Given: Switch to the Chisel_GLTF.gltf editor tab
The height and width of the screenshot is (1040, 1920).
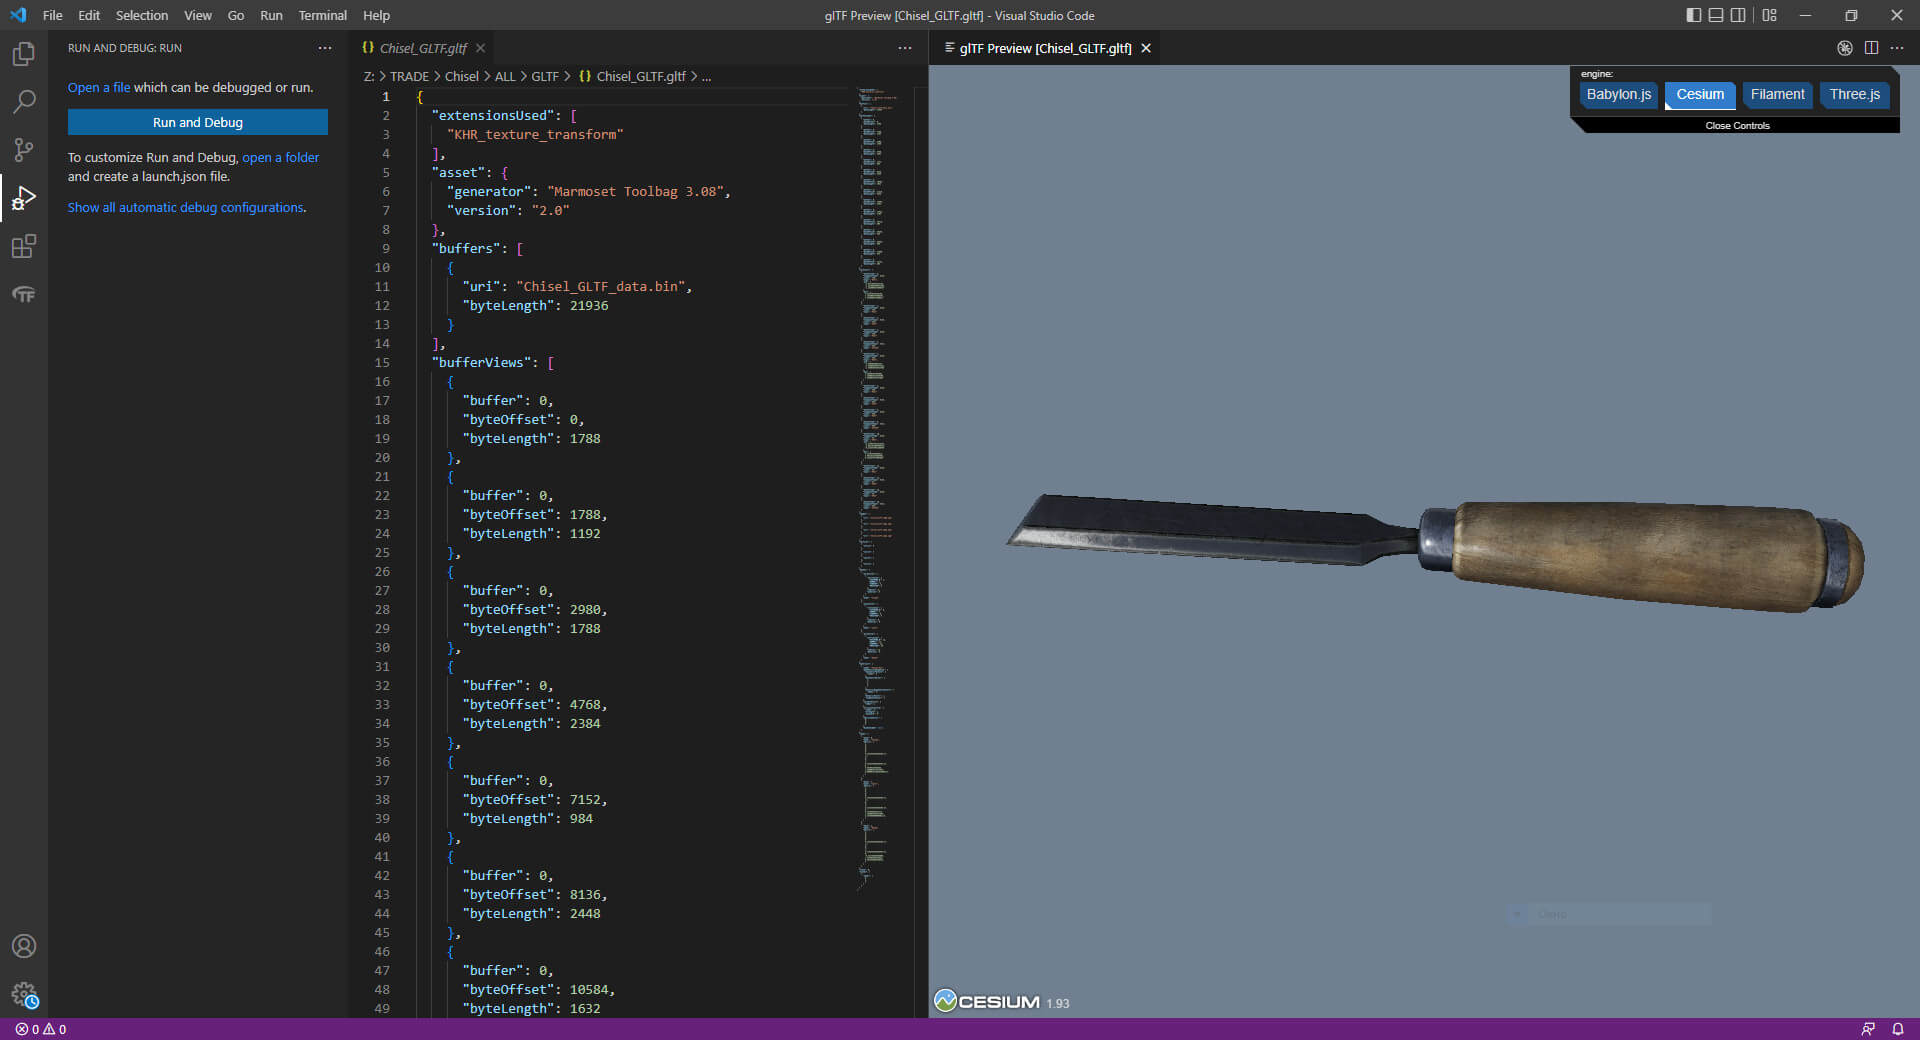Looking at the screenshot, I should click(423, 48).
